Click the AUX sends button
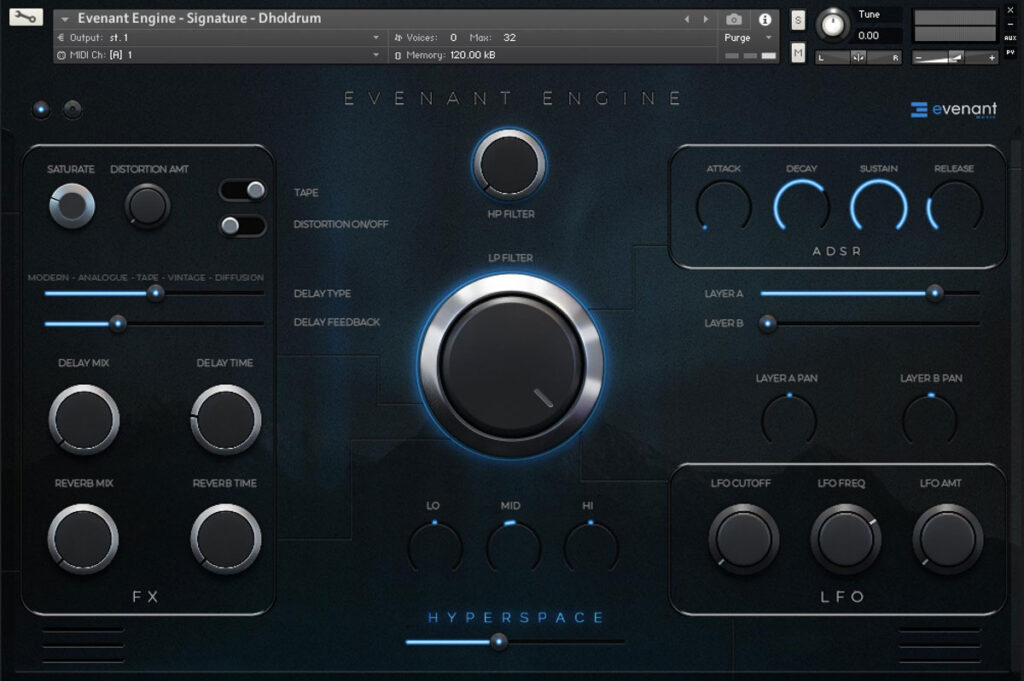Image resolution: width=1024 pixels, height=681 pixels. (x=1010, y=38)
